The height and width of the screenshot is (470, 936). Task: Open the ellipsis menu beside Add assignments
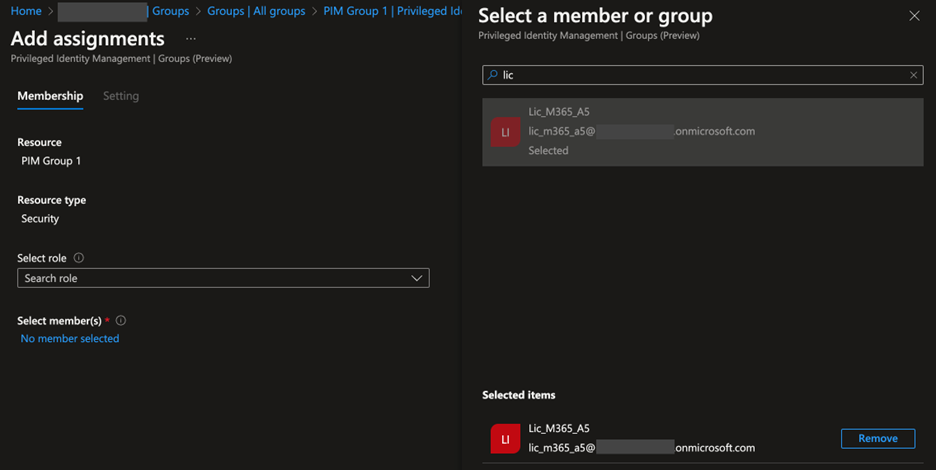coord(190,39)
